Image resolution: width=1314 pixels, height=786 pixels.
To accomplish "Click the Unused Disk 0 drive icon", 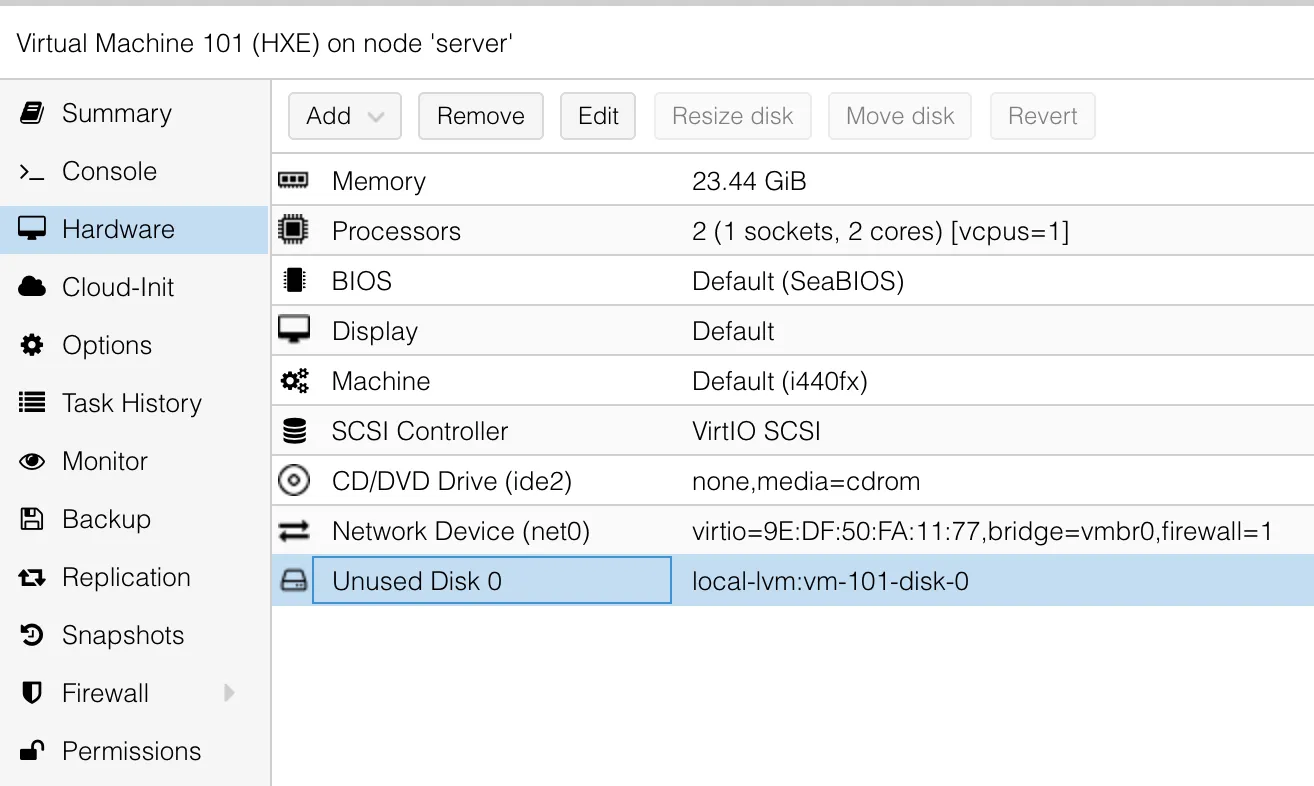I will point(293,581).
